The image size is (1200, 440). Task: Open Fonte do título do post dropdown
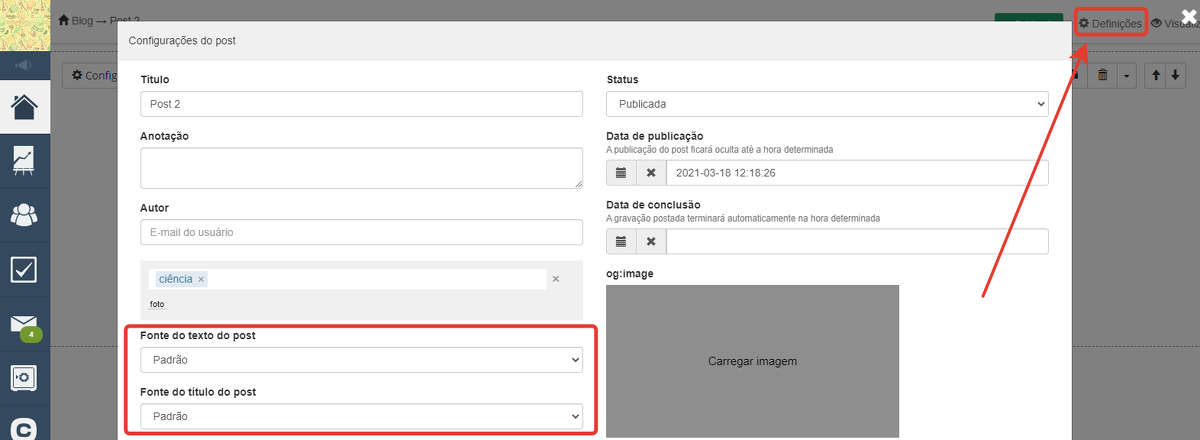361,415
